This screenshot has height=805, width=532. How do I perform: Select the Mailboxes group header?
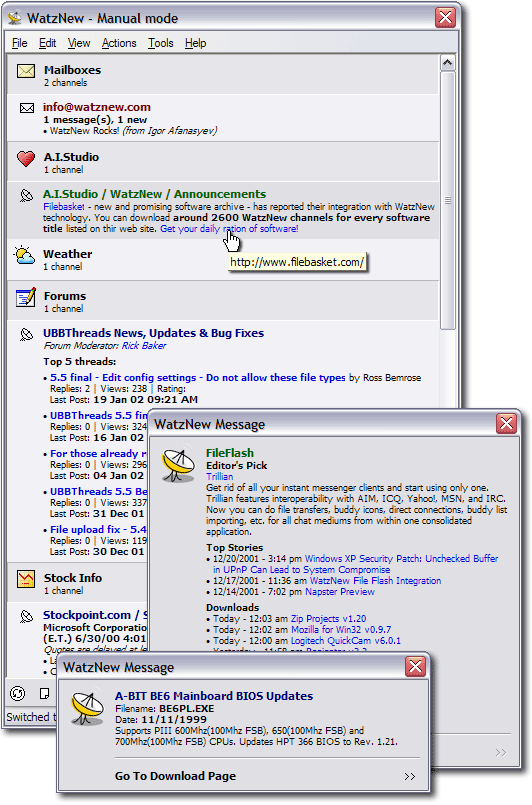coord(223,75)
